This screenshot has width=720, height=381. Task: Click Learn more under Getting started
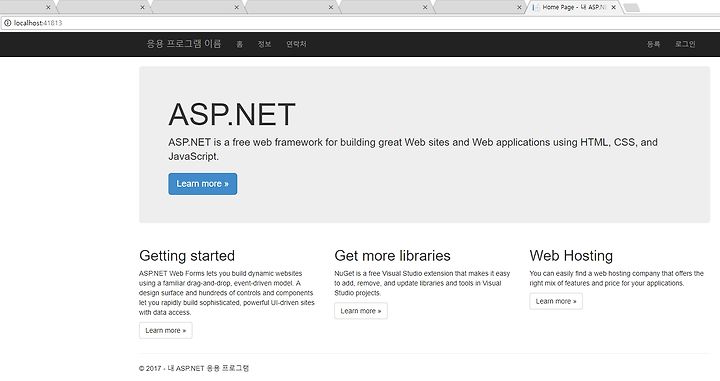[x=166, y=331]
